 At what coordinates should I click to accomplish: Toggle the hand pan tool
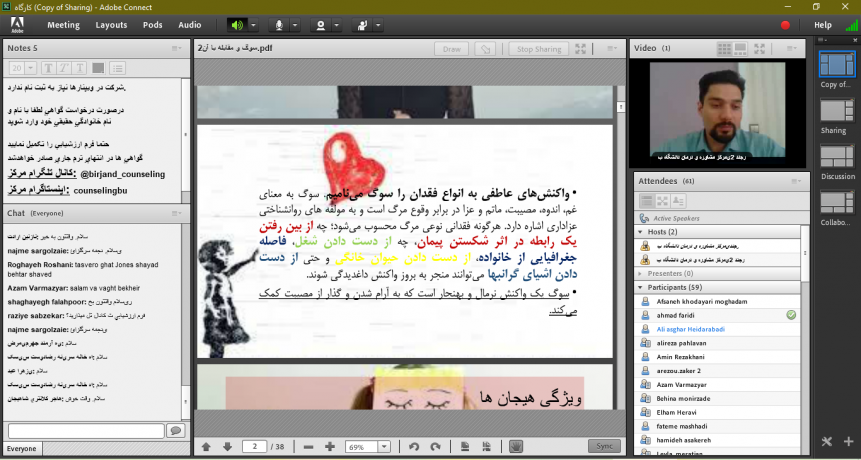pyautogui.click(x=515, y=447)
